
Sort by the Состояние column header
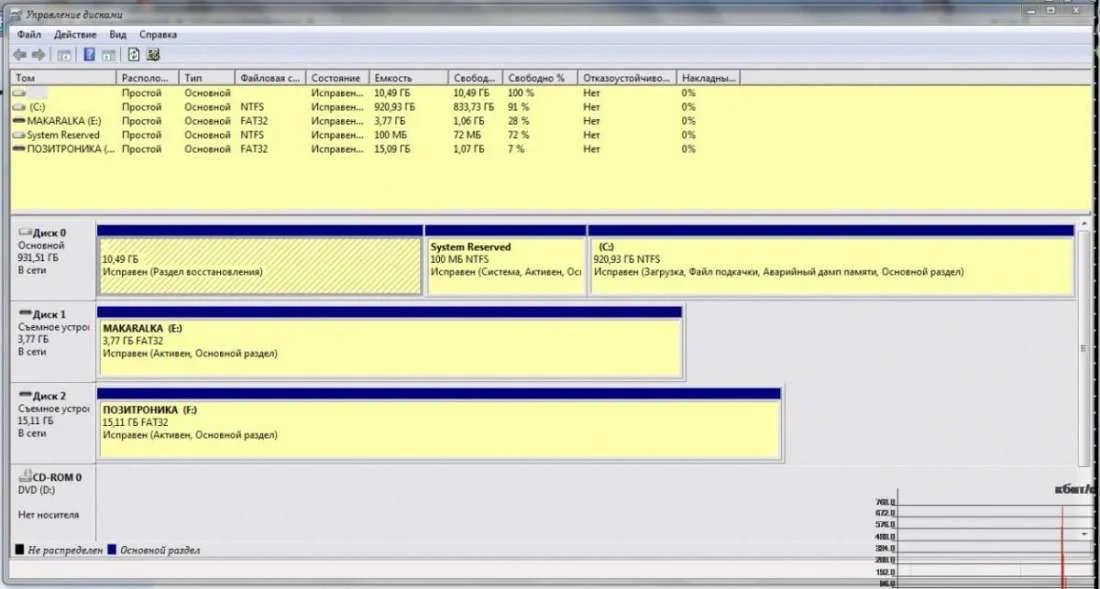(337, 78)
